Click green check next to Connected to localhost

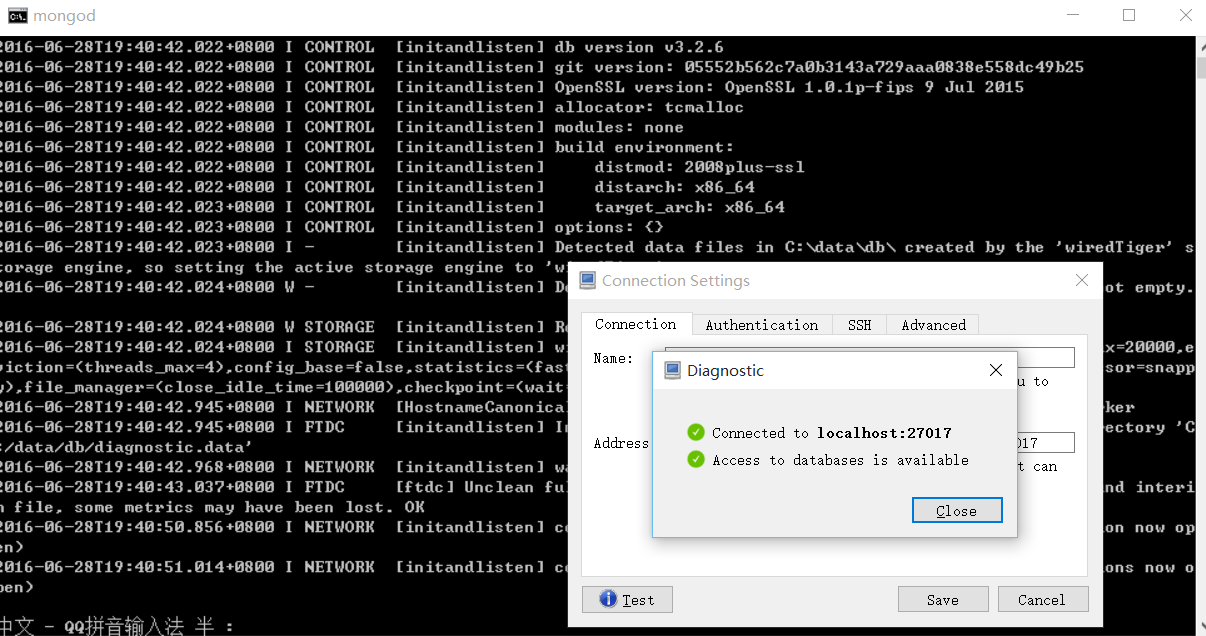tap(696, 433)
